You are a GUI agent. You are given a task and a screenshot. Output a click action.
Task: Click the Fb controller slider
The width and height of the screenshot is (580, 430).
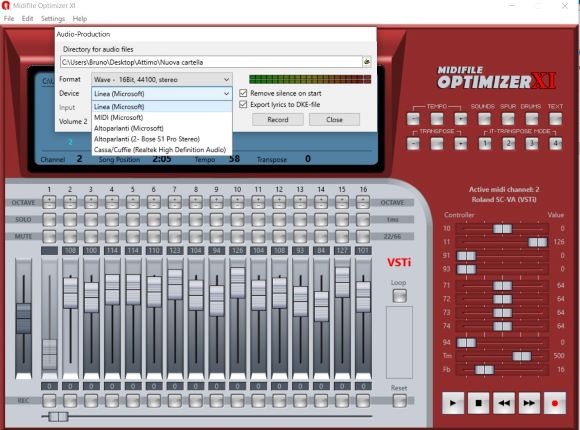484,369
